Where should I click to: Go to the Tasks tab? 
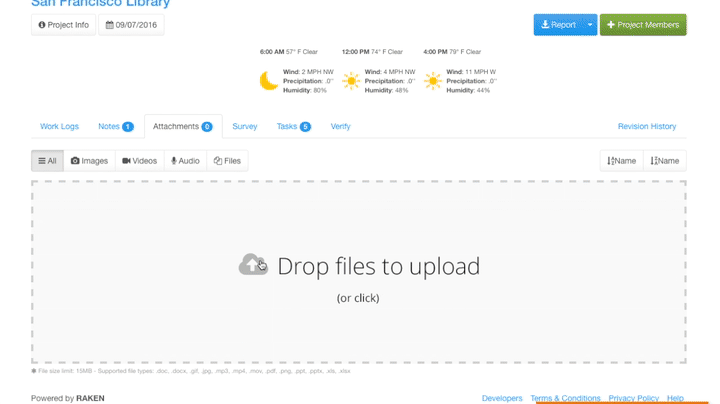pyautogui.click(x=293, y=127)
